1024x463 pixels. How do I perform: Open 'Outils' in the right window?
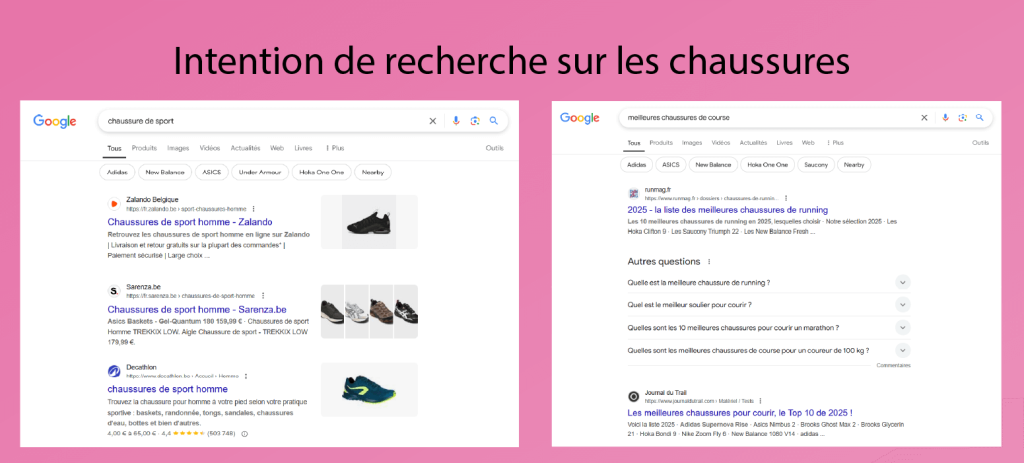(x=980, y=142)
